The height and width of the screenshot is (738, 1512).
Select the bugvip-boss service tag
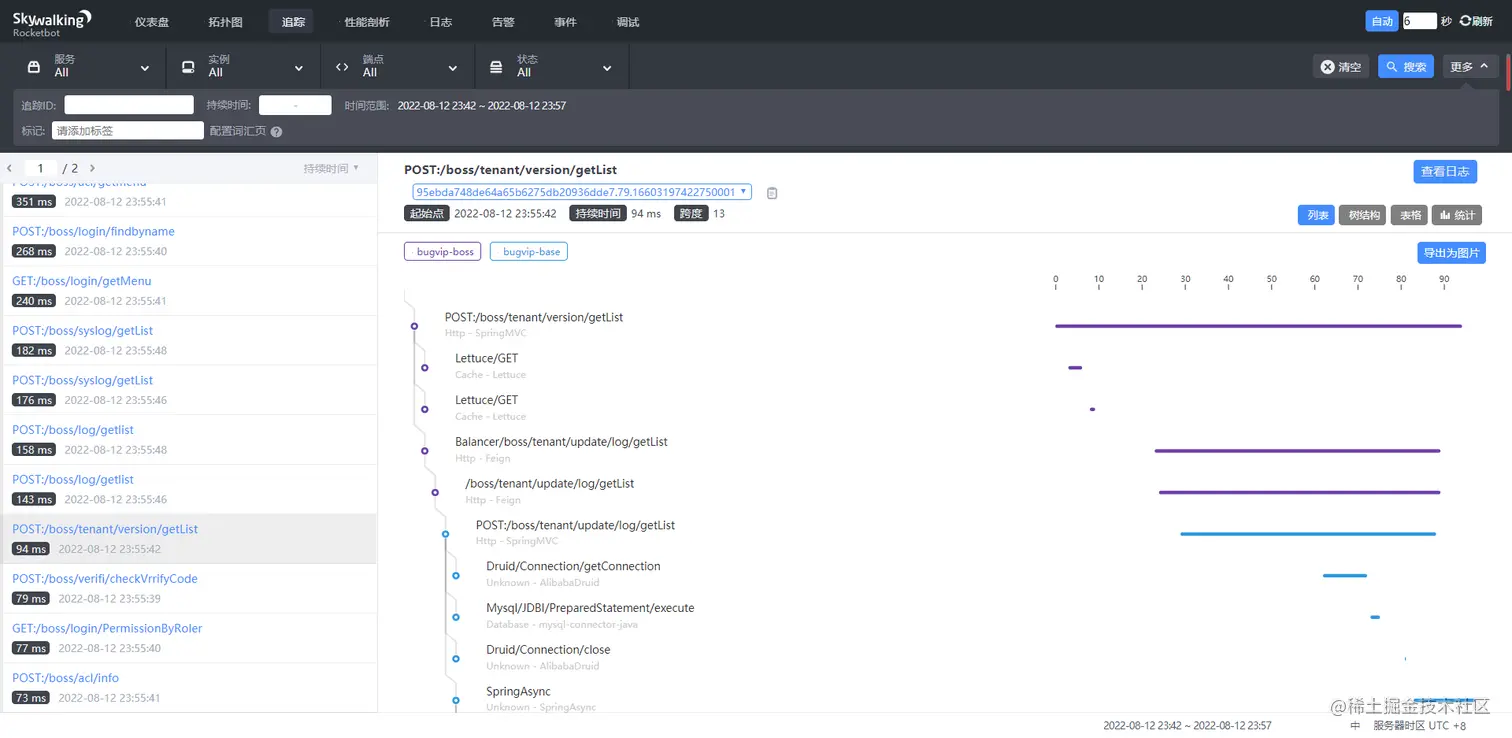[x=443, y=252]
